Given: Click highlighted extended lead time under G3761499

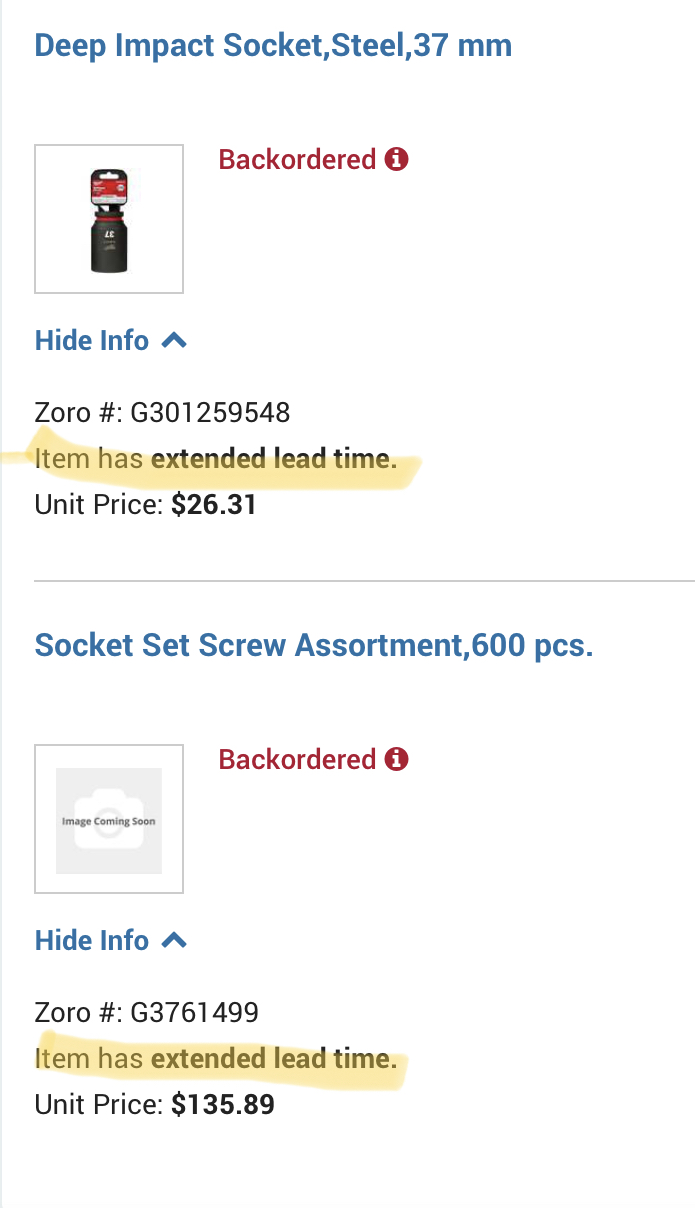Looking at the screenshot, I should [x=273, y=1059].
